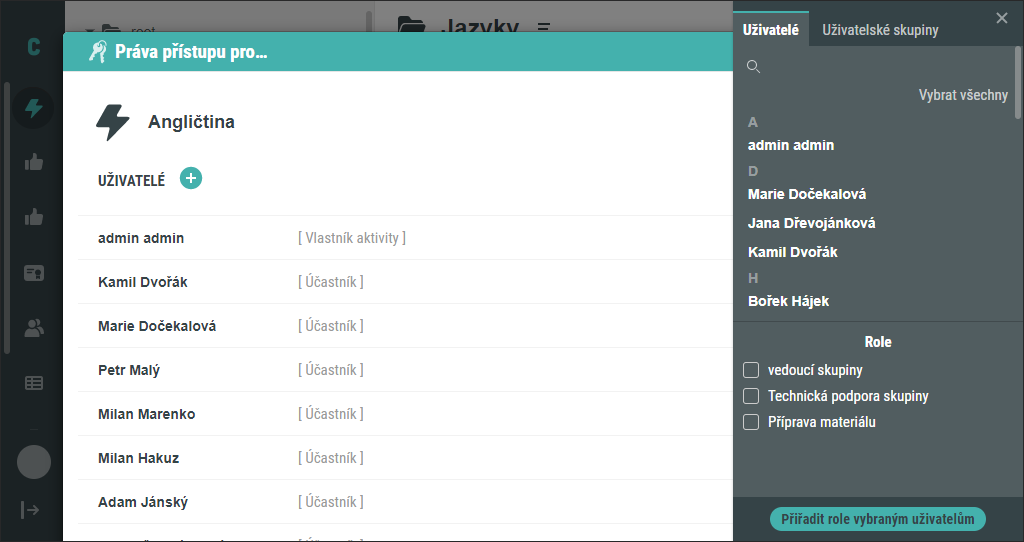Click the thumbs-up icon directly above the certificate icon

click(x=34, y=217)
